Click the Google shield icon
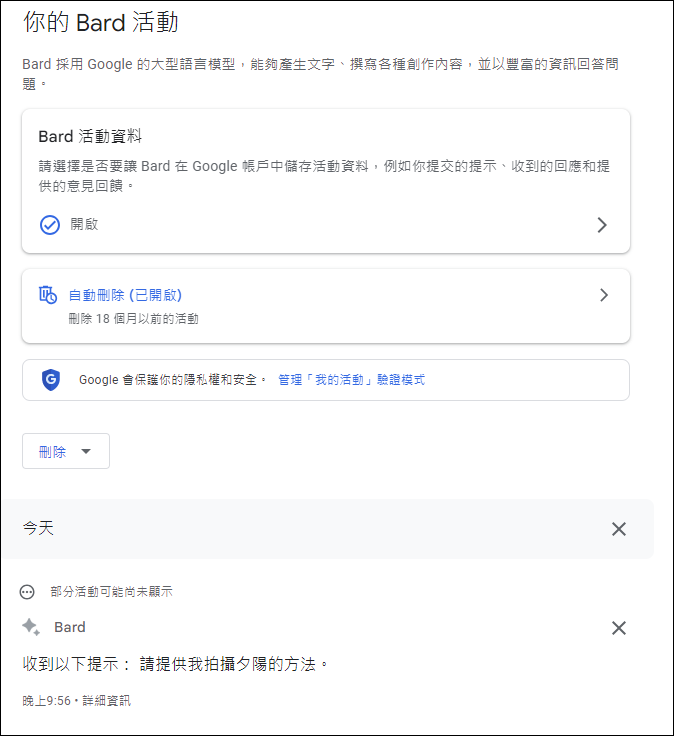This screenshot has height=736, width=674. pos(51,380)
